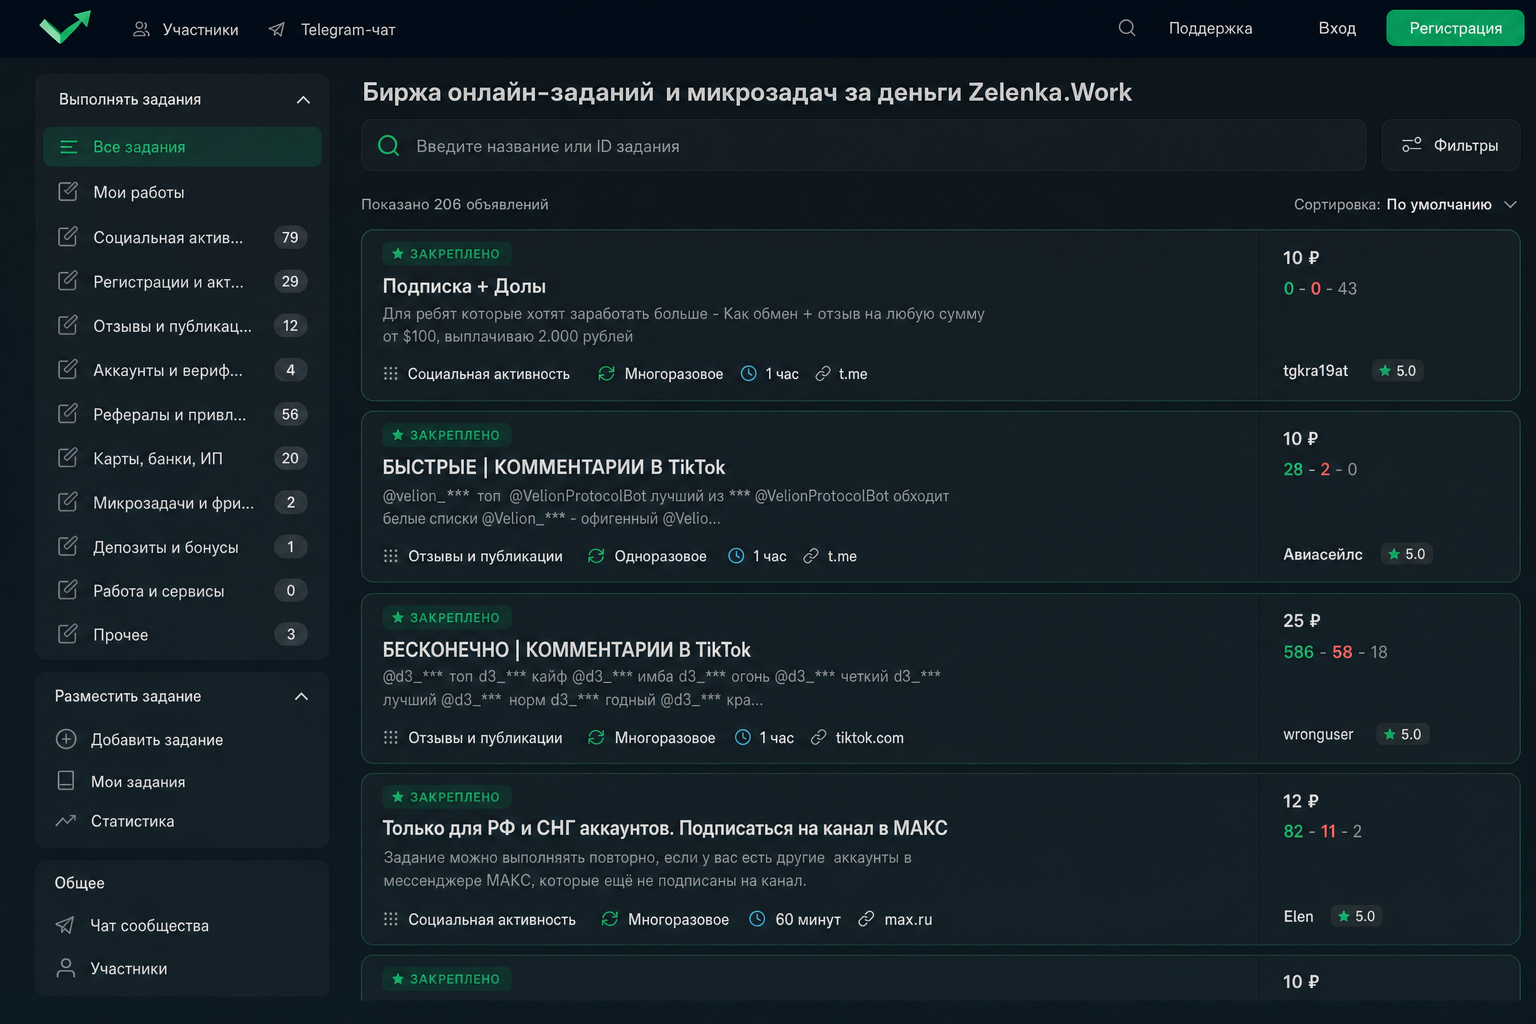Open Работа и сервисы category

182,590
